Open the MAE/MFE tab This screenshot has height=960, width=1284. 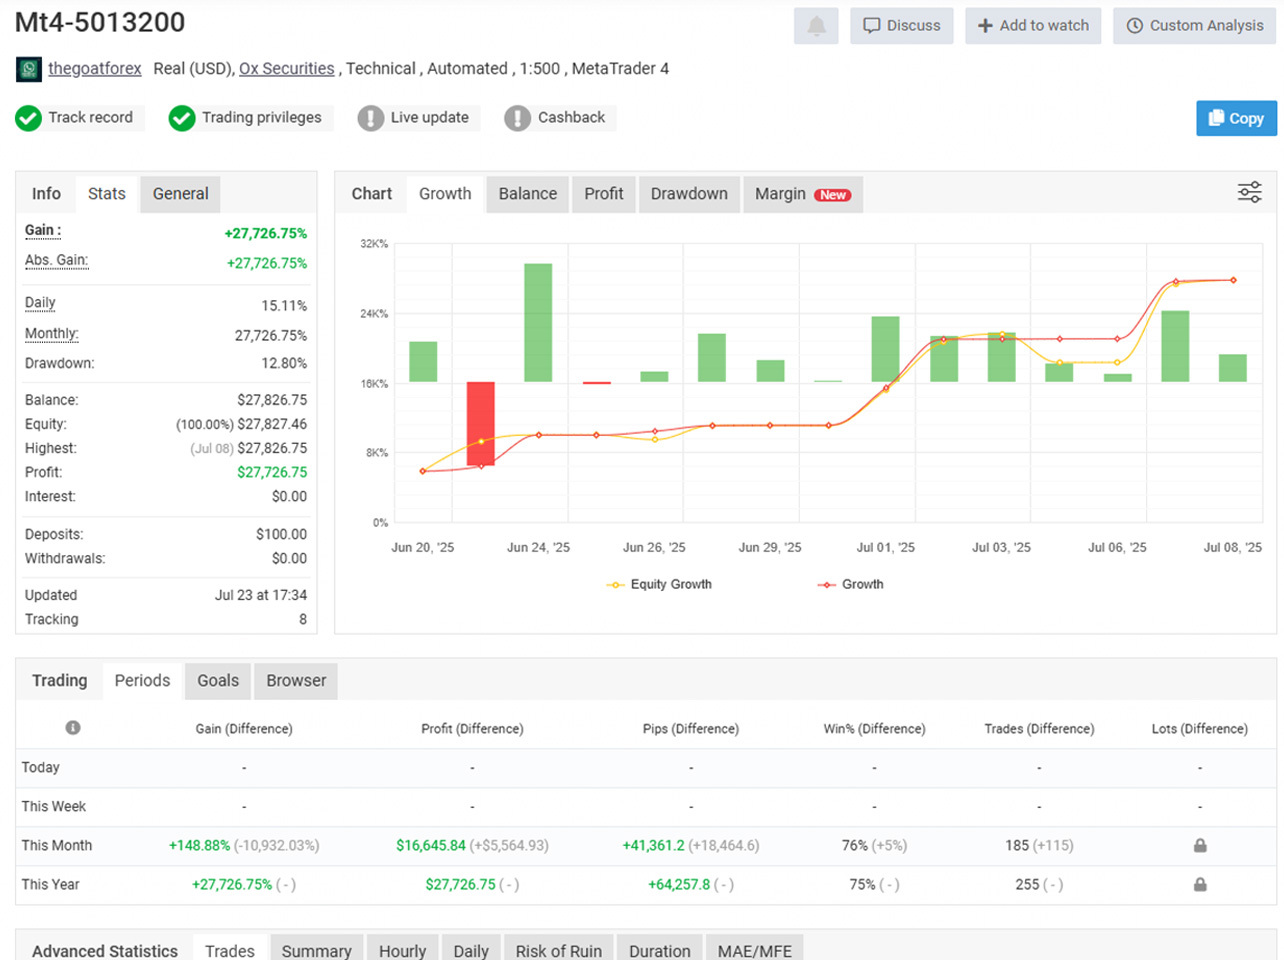tap(755, 950)
